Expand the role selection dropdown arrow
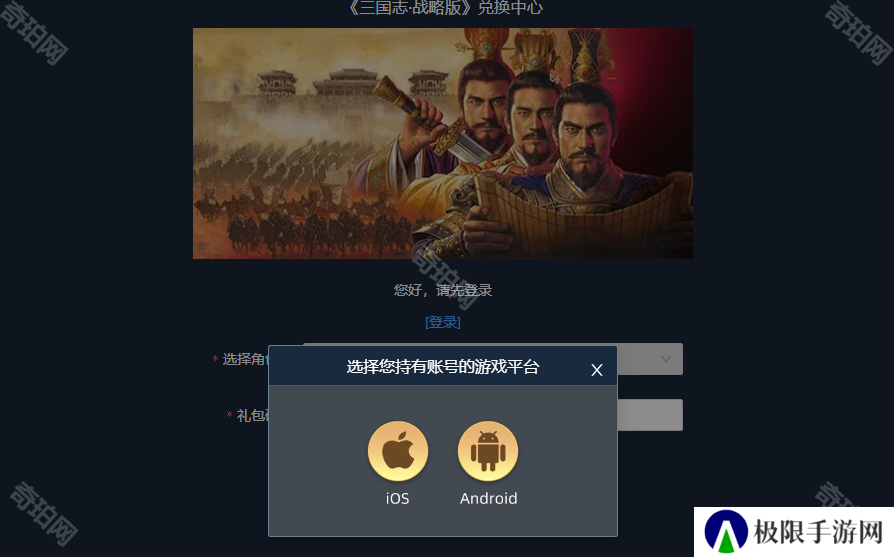The height and width of the screenshot is (557, 894). pyautogui.click(x=665, y=359)
